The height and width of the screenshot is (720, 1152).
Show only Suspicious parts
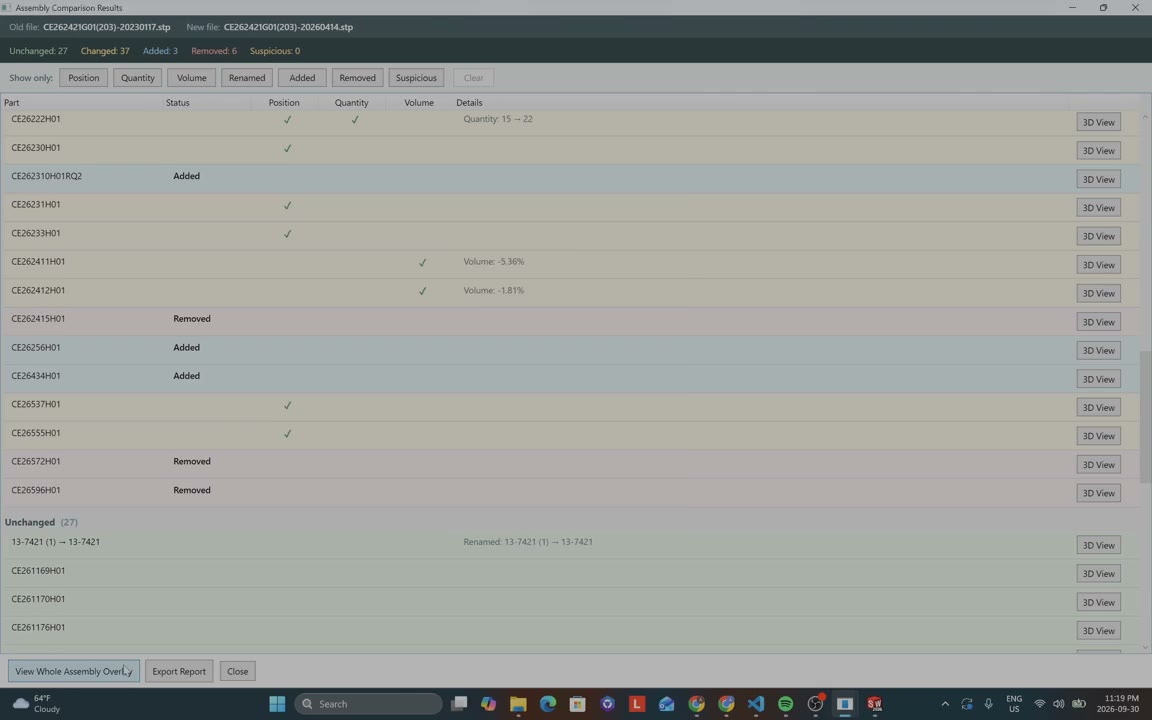pyautogui.click(x=416, y=78)
